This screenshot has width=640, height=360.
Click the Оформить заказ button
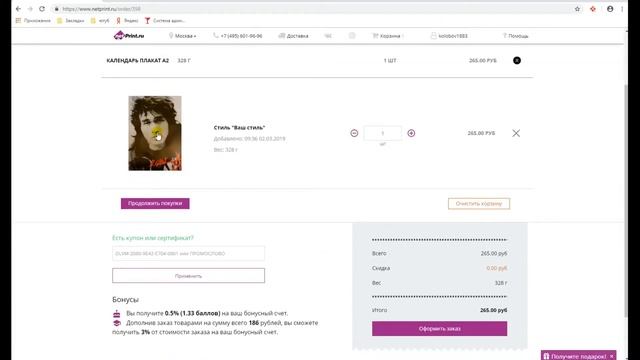coord(440,329)
